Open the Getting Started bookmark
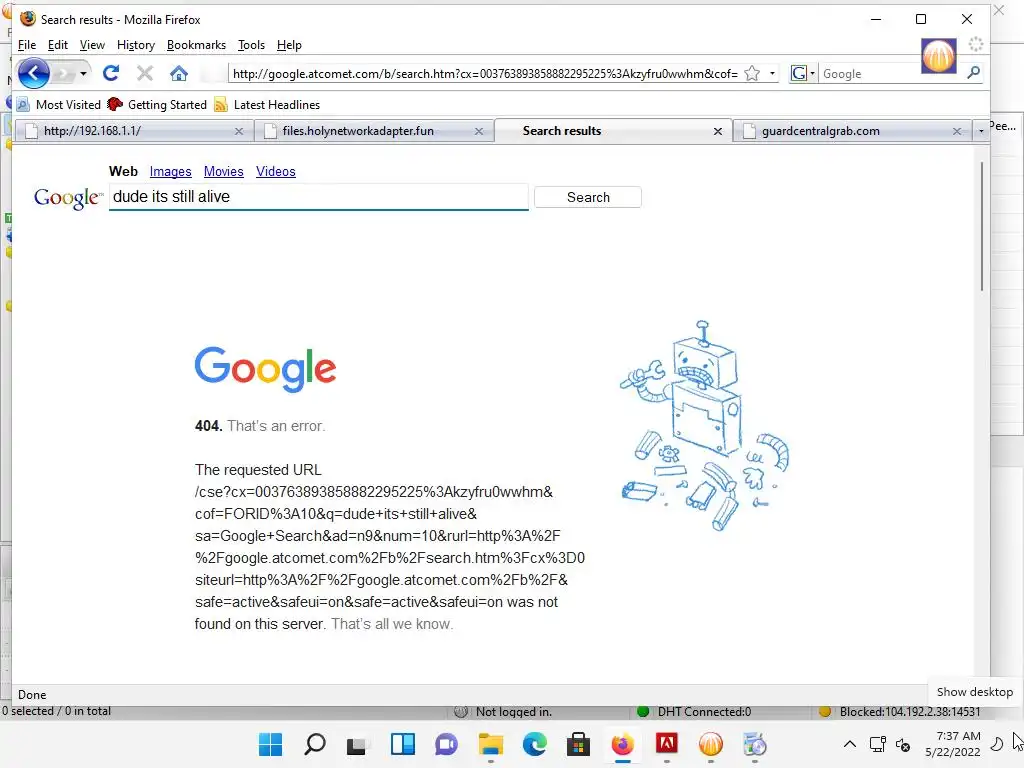This screenshot has width=1024, height=768. [157, 104]
